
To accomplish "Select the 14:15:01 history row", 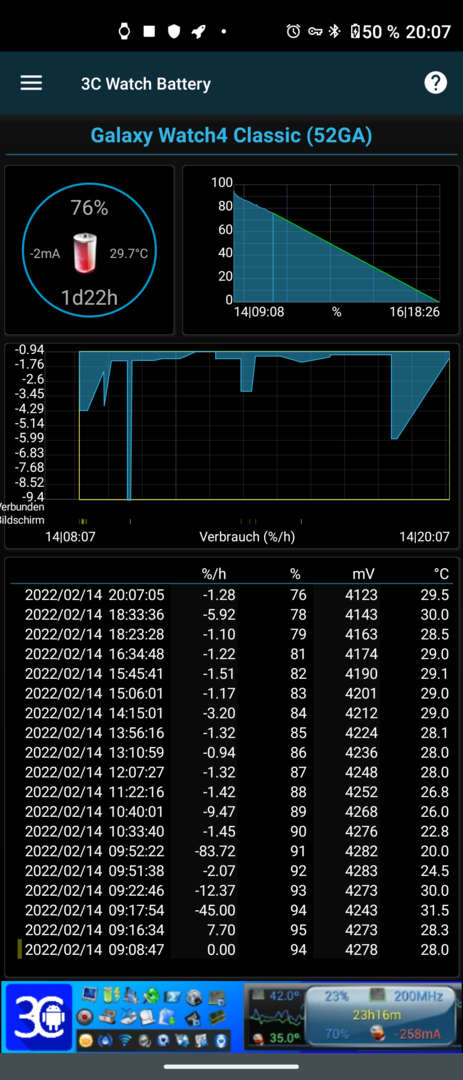I will pos(232,714).
